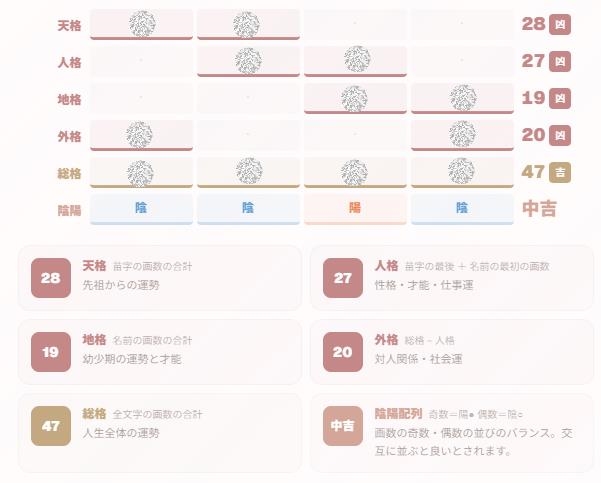Select the orange 陽 cell in 陰陽 row
The width and height of the screenshot is (601, 483).
pos(355,209)
